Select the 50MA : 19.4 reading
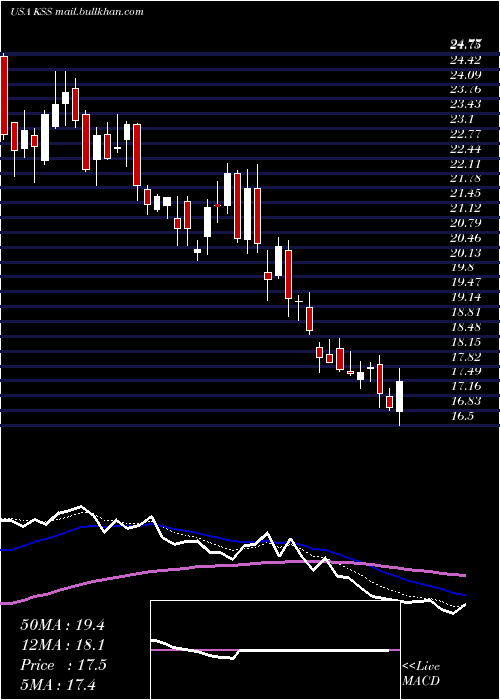The width and height of the screenshot is (500, 700). [62, 625]
